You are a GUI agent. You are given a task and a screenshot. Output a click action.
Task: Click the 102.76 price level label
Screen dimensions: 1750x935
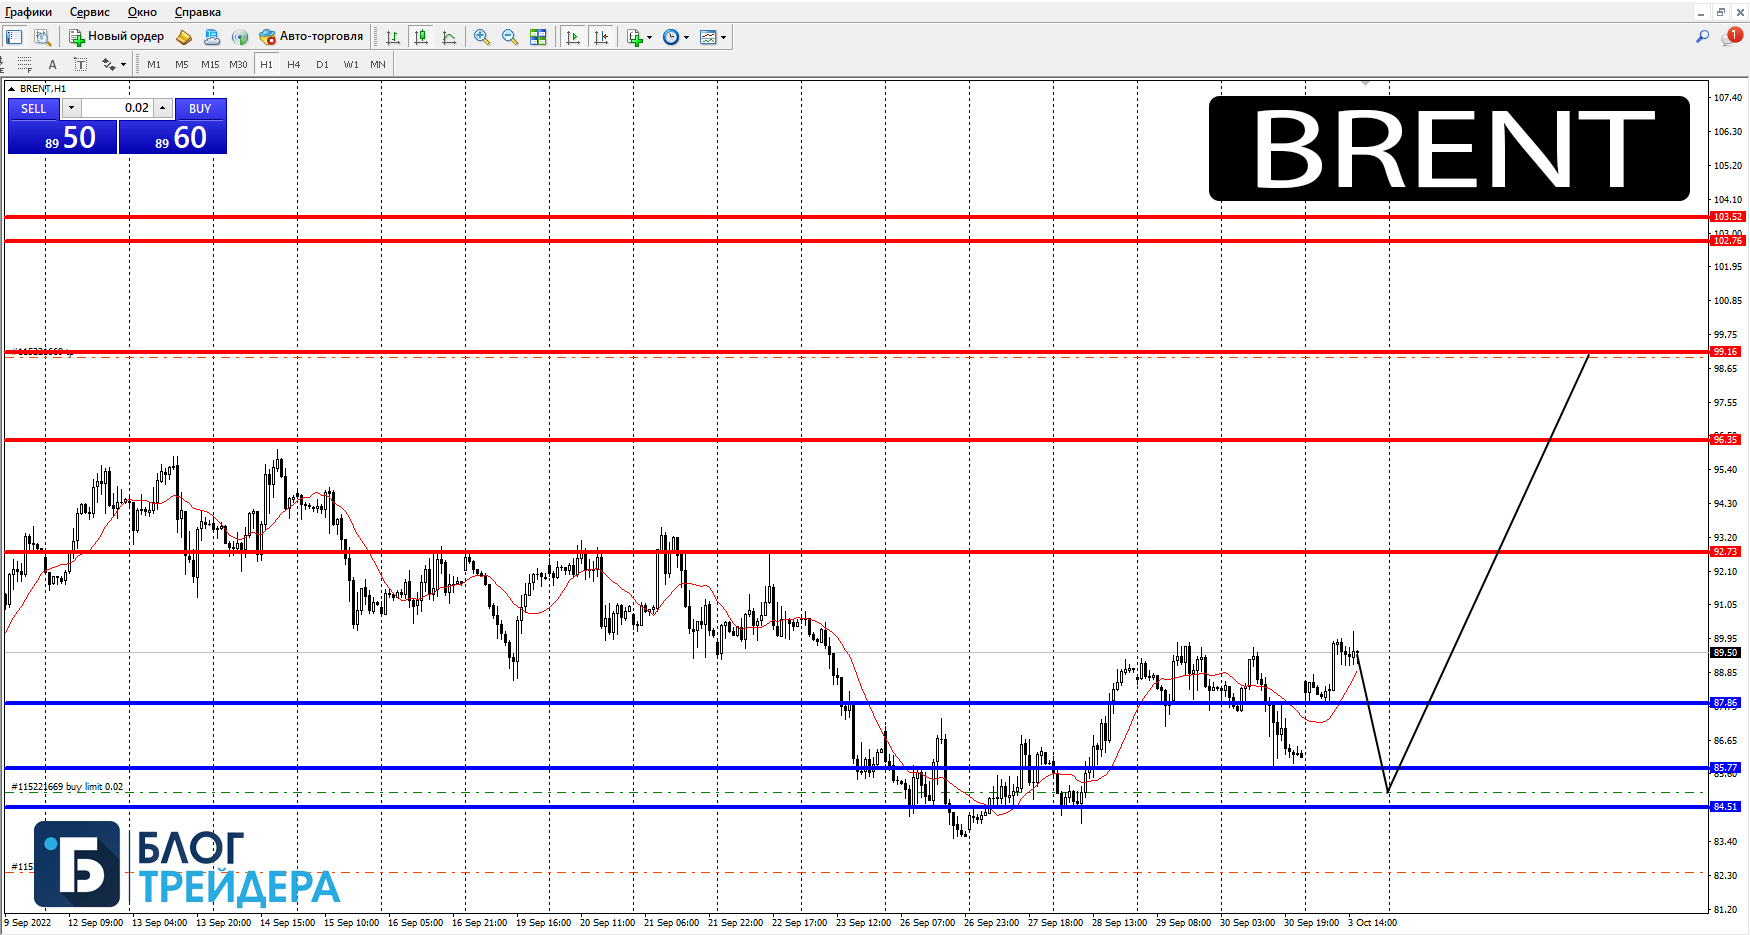(x=1727, y=241)
